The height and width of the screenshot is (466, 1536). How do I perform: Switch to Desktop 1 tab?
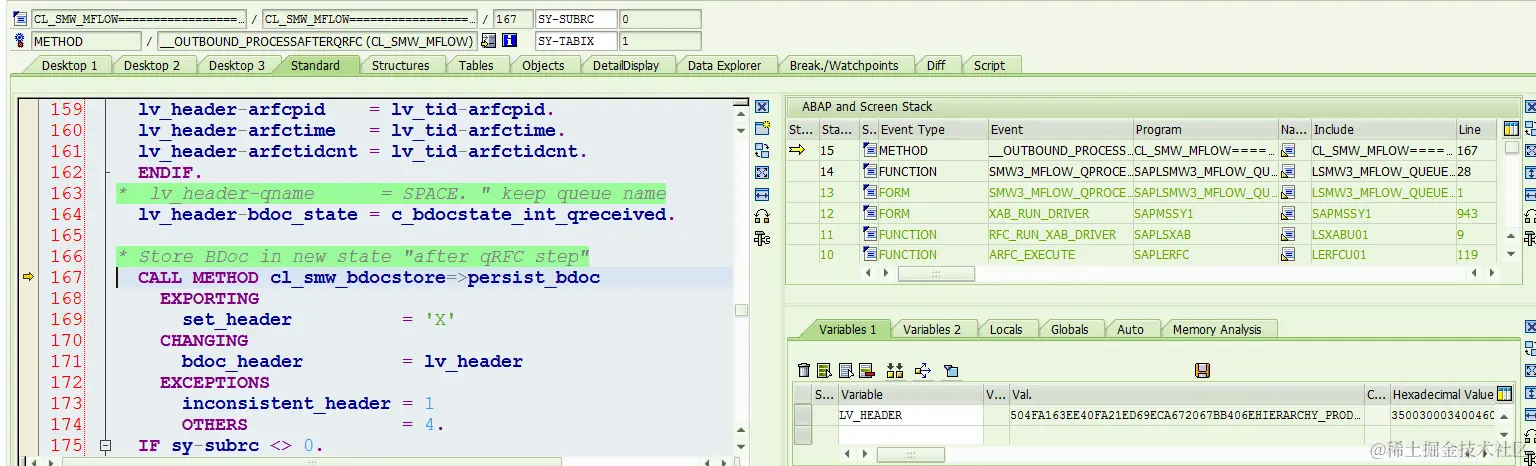pos(69,65)
